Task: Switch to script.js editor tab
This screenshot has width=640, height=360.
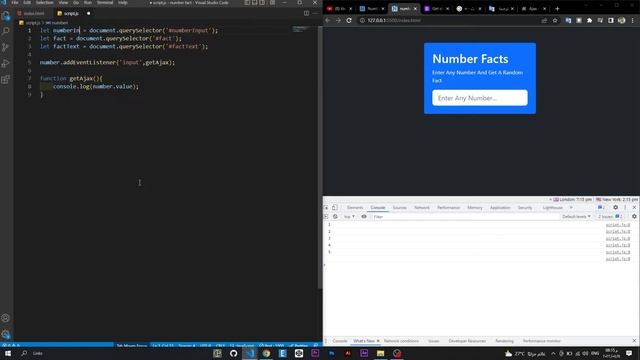Action: (x=70, y=13)
